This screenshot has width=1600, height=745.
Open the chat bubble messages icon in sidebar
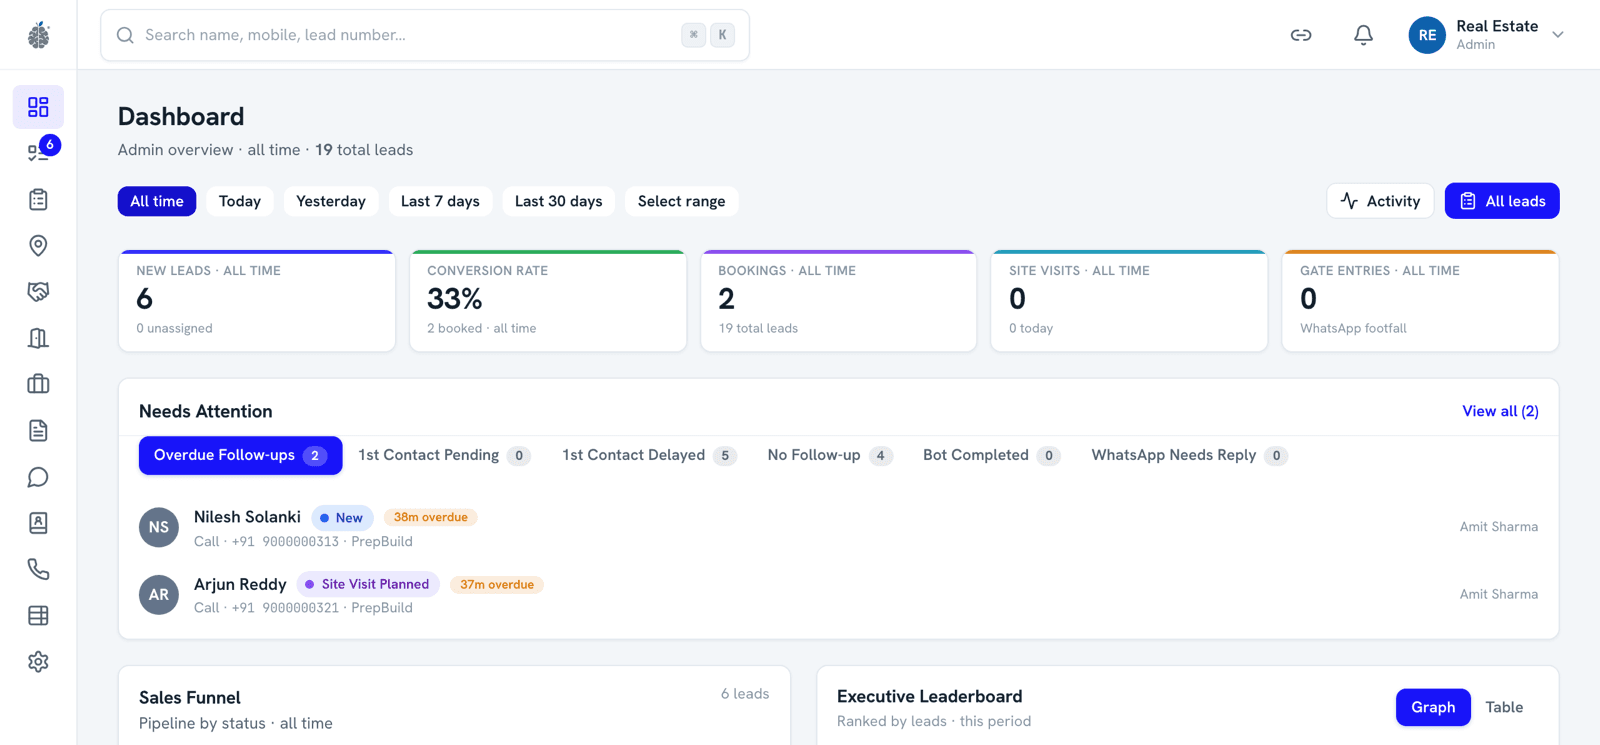pos(38,477)
